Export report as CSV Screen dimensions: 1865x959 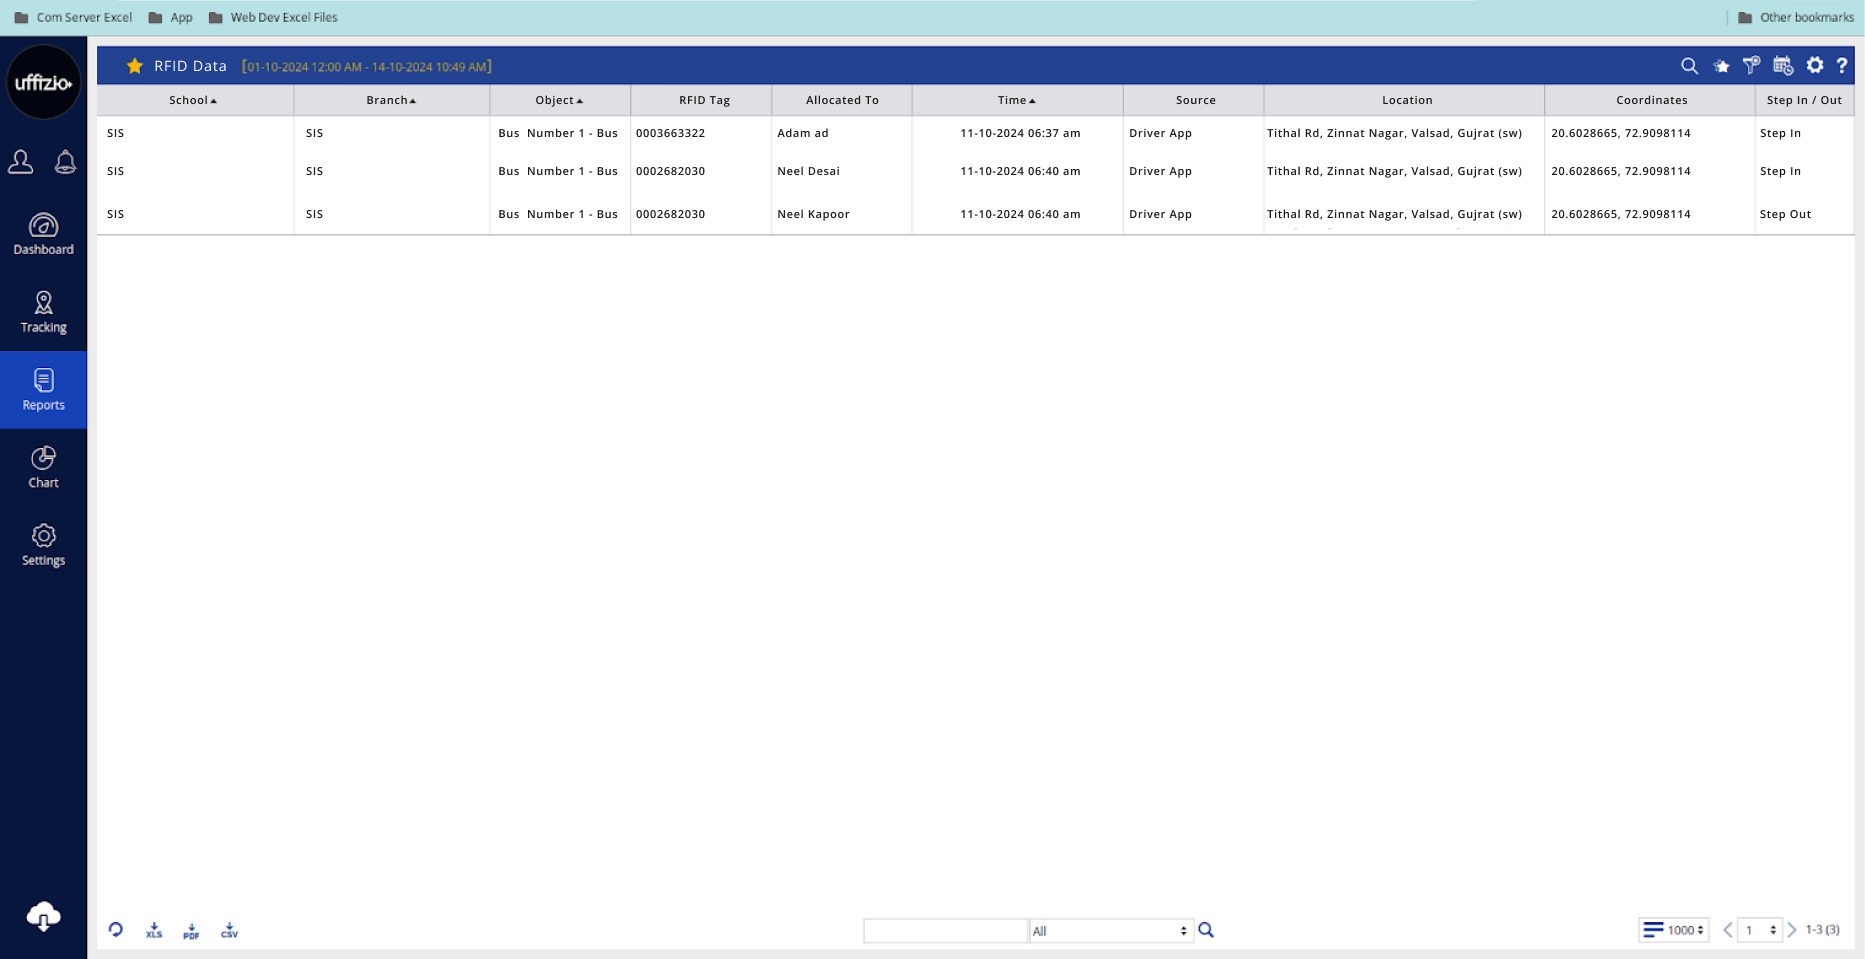[x=229, y=931]
